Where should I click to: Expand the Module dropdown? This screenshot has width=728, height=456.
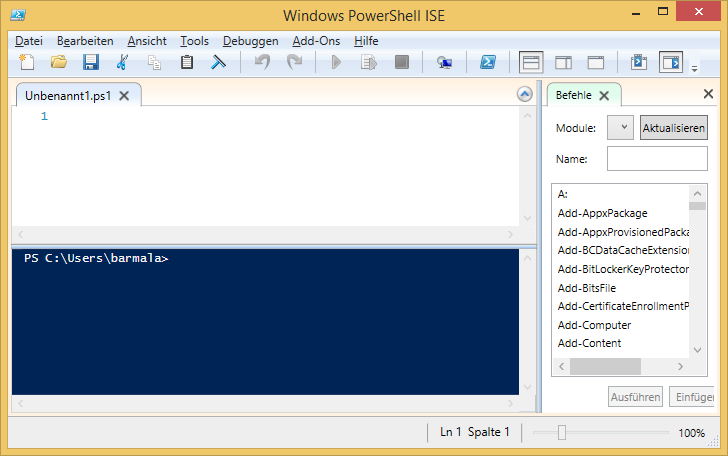click(620, 127)
